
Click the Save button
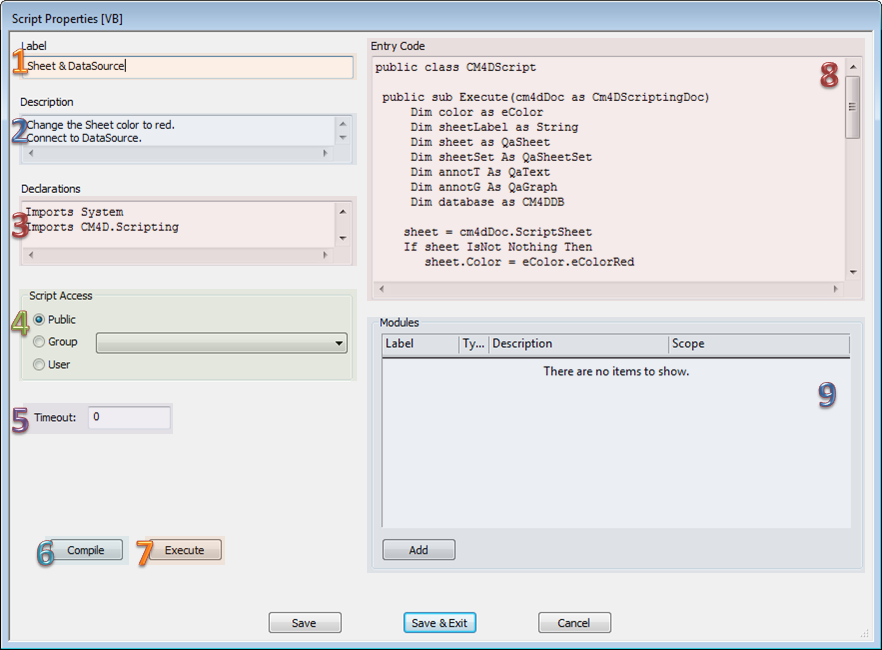click(304, 623)
